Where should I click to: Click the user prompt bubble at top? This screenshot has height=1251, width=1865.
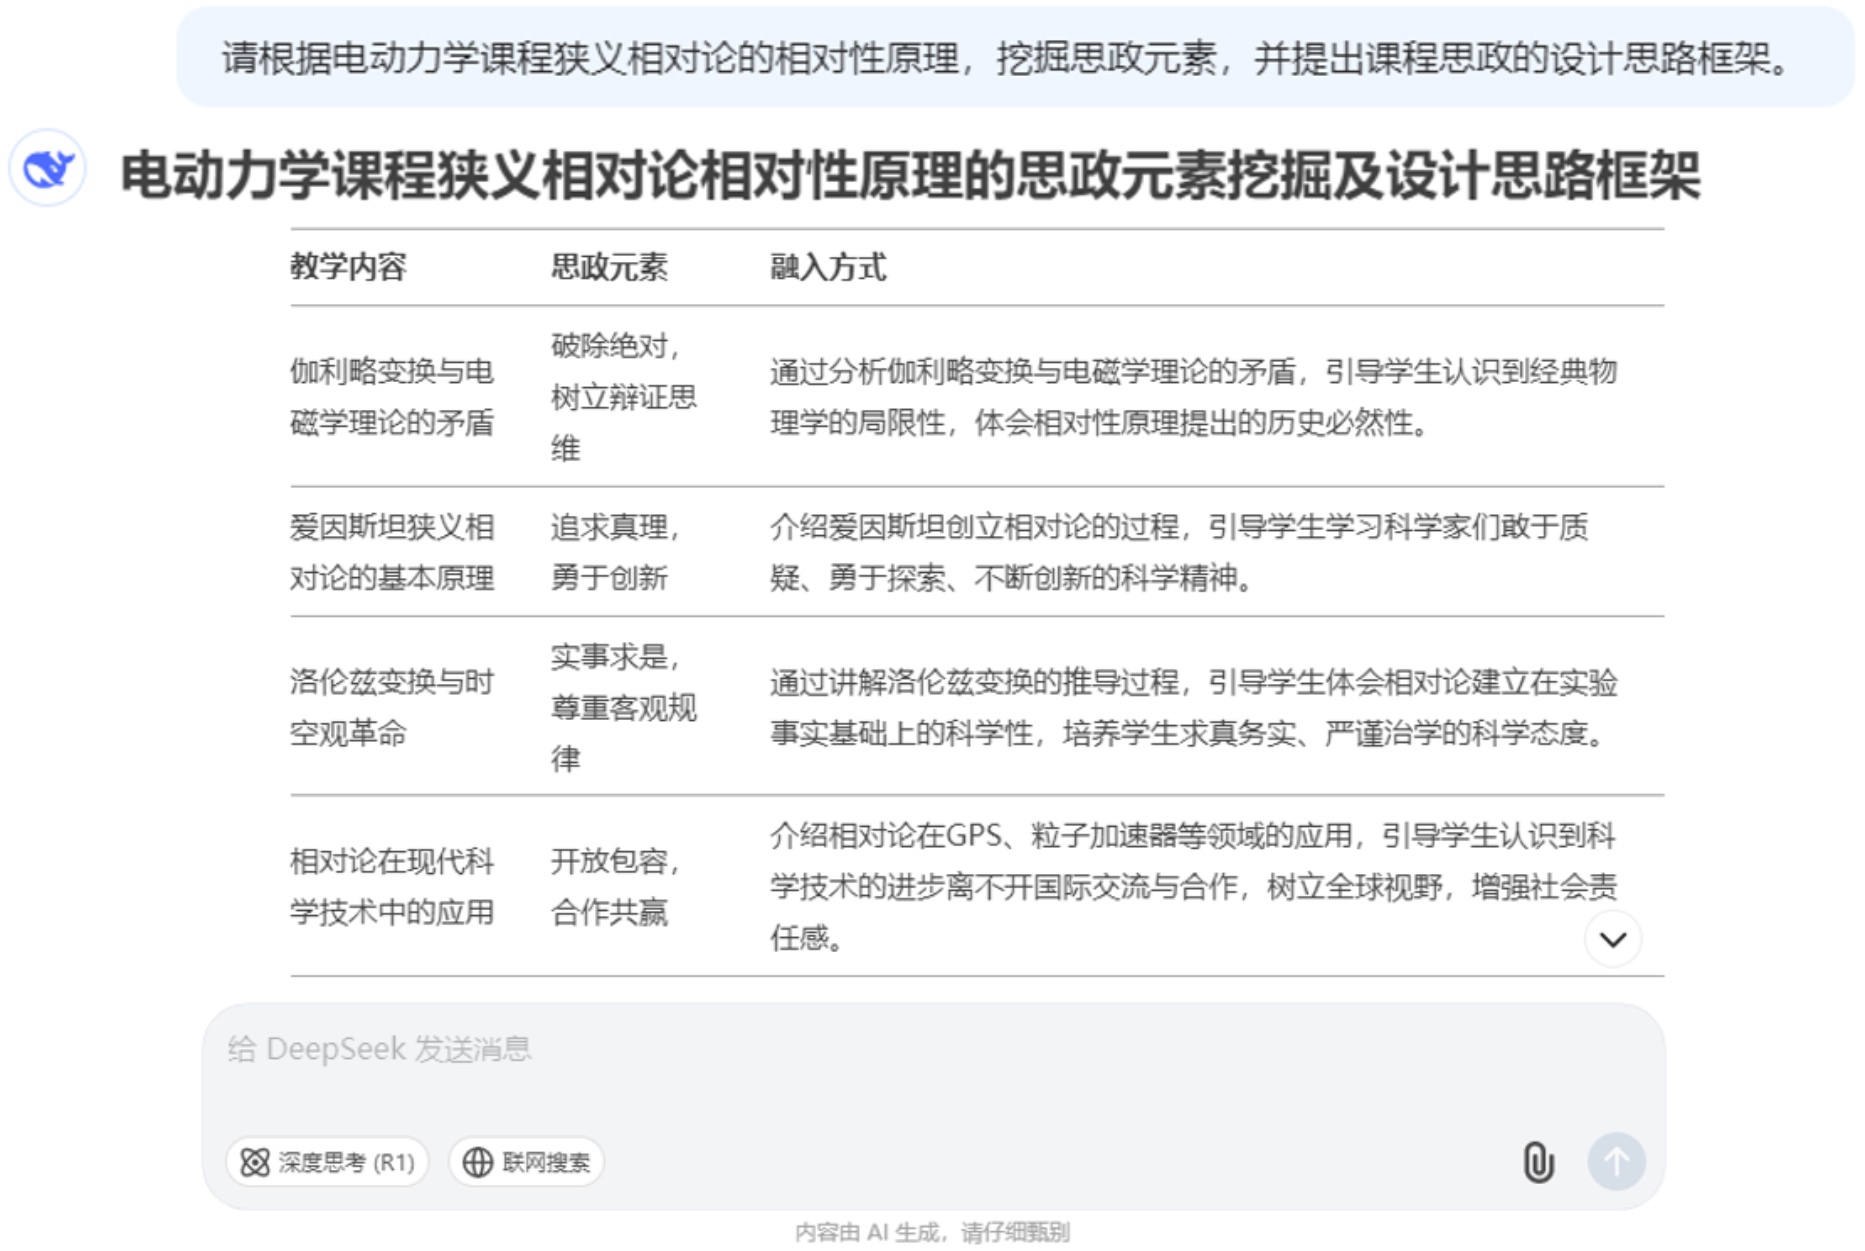pyautogui.click(x=1005, y=58)
